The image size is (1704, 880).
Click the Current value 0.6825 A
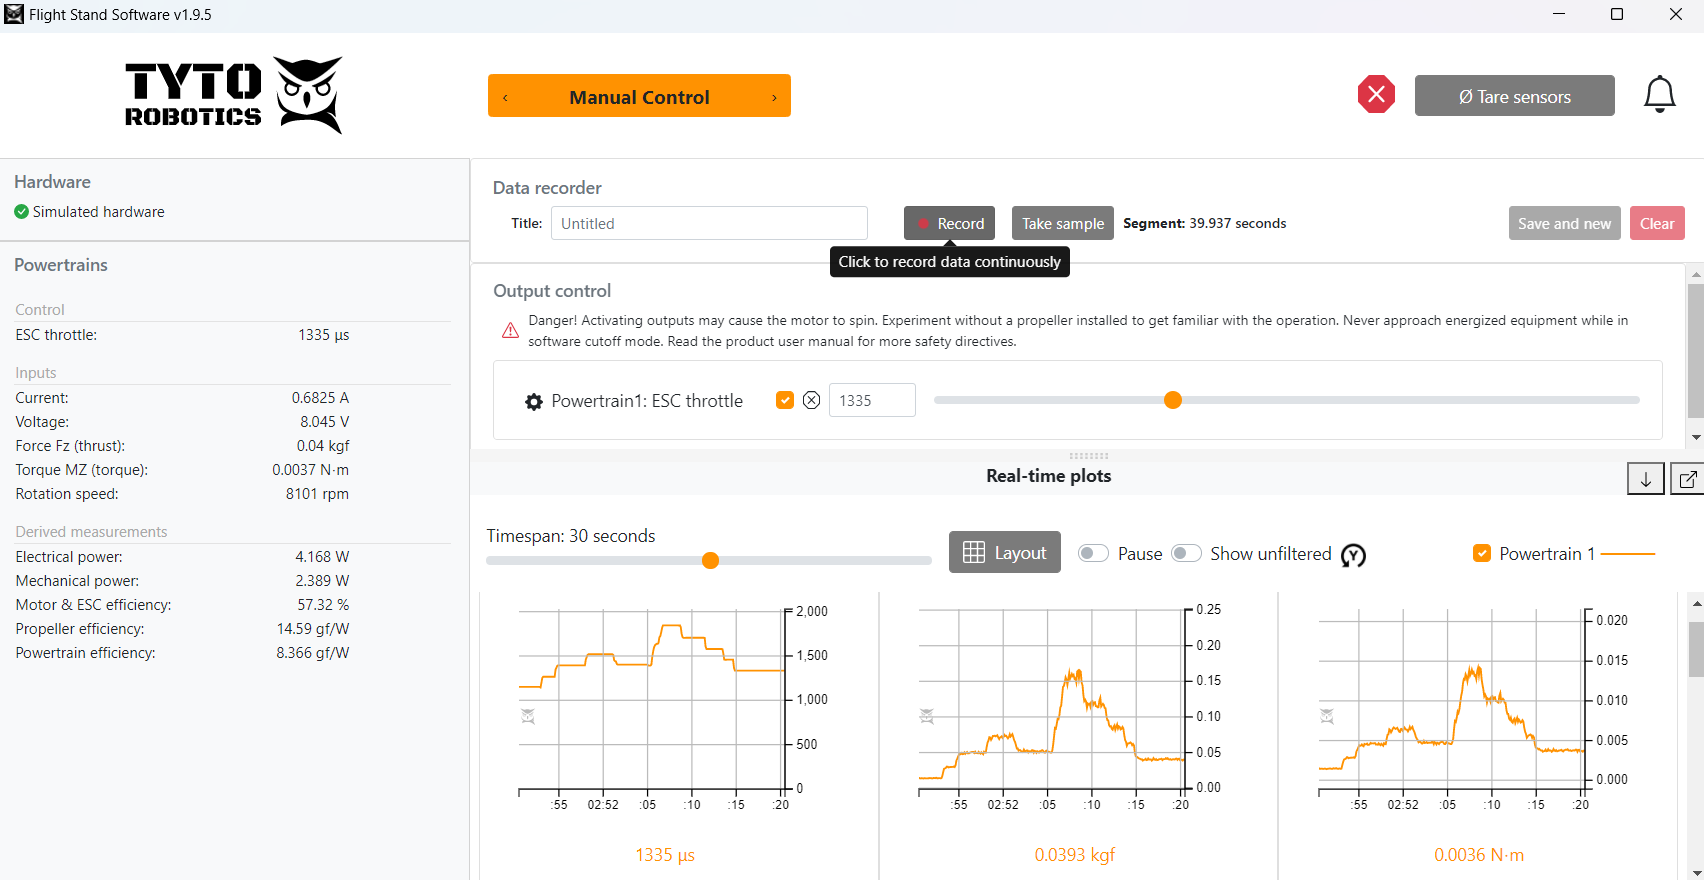(x=320, y=398)
